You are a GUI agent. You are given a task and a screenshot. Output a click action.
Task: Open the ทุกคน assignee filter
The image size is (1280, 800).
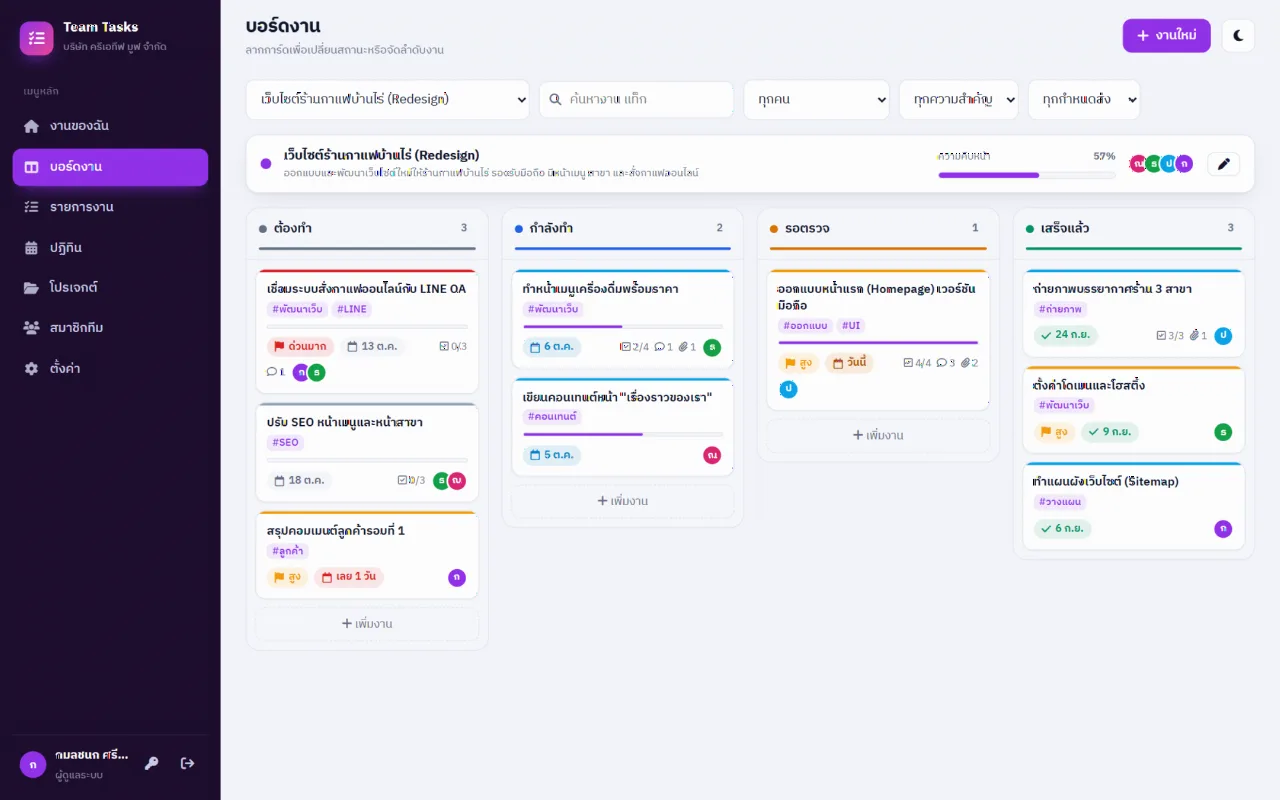[816, 100]
